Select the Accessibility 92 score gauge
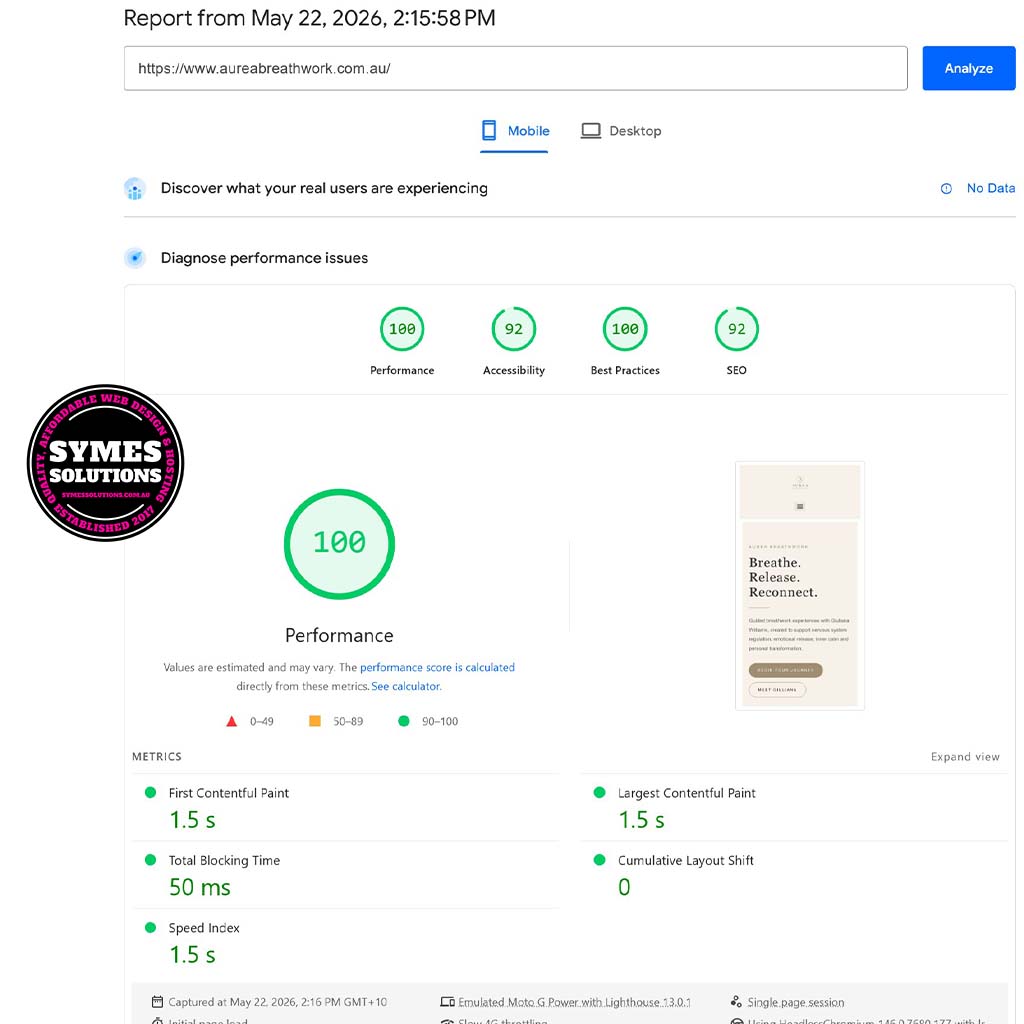1024x1024 pixels. click(x=514, y=329)
